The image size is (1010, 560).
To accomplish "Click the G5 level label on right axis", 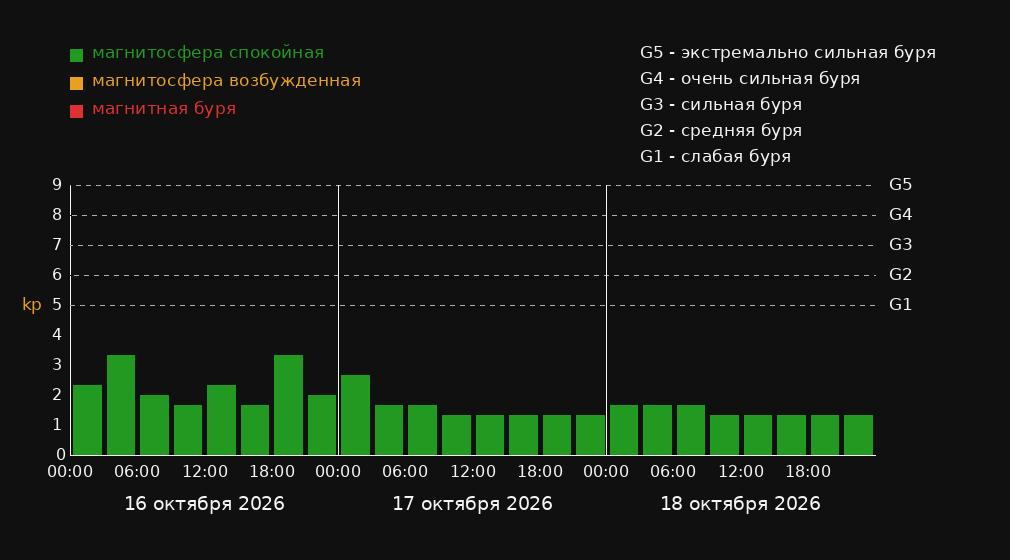I will (900, 185).
